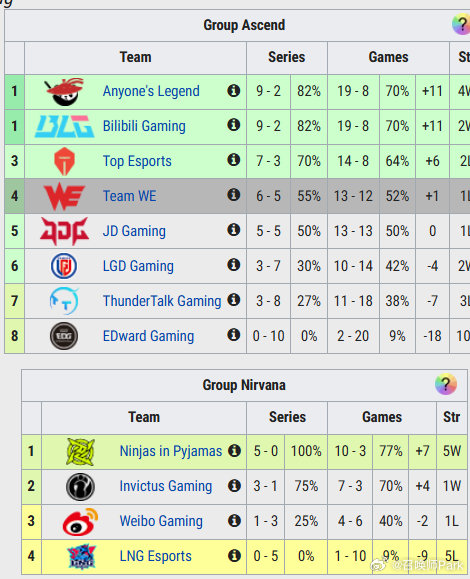Open Group Ascend colorful help icon

point(461,25)
